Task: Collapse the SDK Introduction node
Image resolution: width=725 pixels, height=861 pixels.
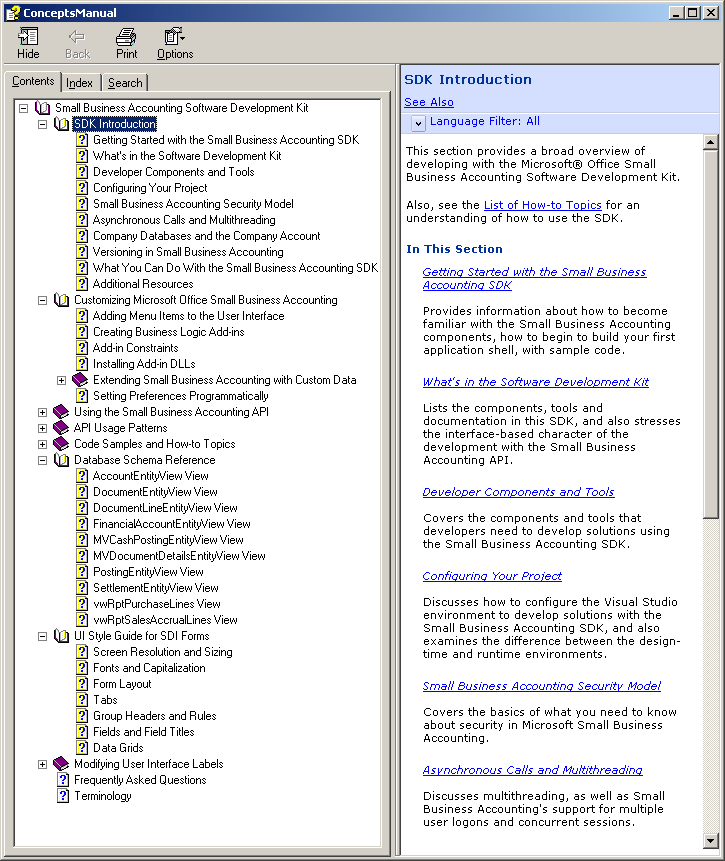Action: click(42, 124)
